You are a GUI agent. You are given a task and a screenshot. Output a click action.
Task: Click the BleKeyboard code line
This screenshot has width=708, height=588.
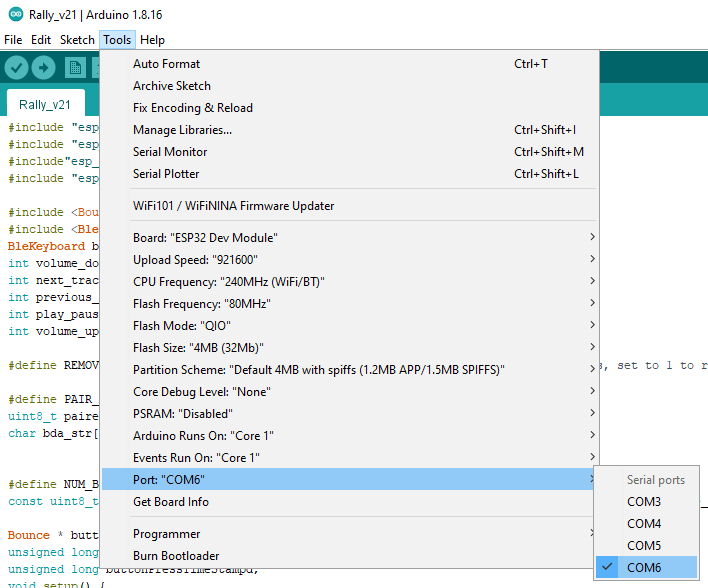(53, 246)
